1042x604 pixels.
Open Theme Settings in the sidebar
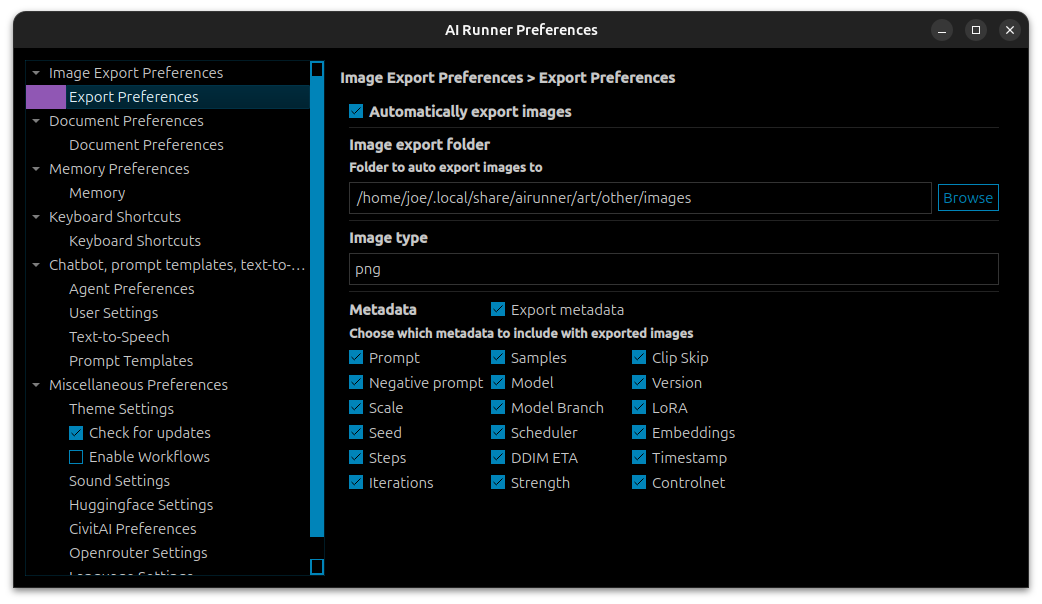pos(121,409)
